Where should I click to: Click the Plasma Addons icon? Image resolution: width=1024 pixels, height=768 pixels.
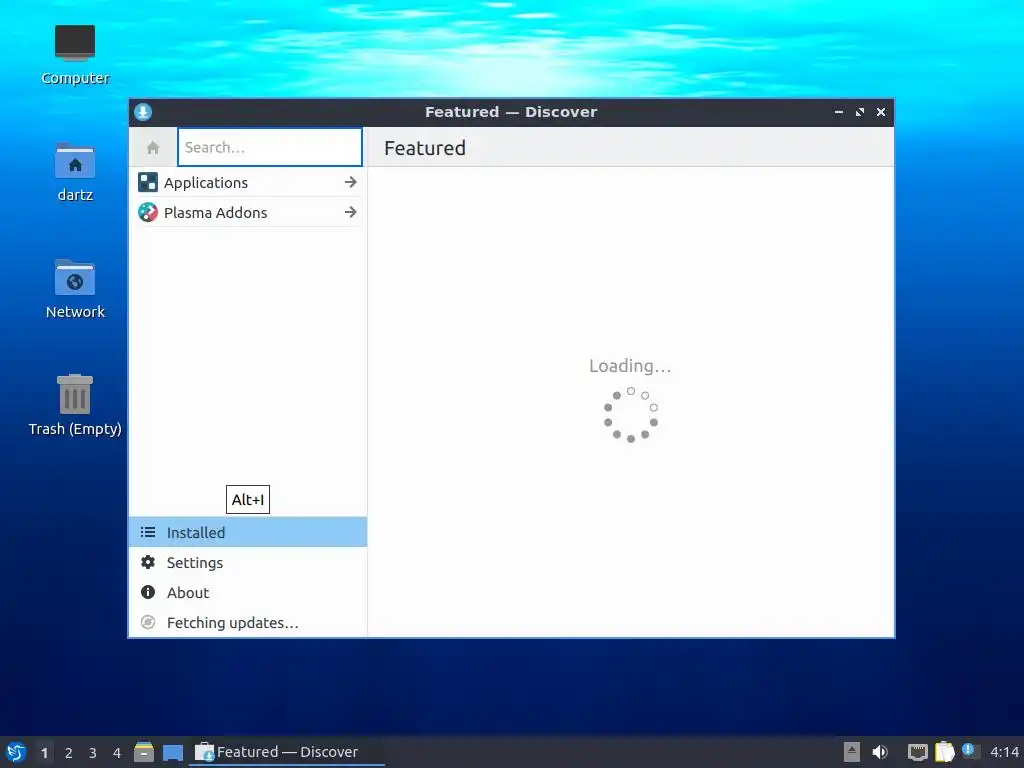click(x=148, y=212)
